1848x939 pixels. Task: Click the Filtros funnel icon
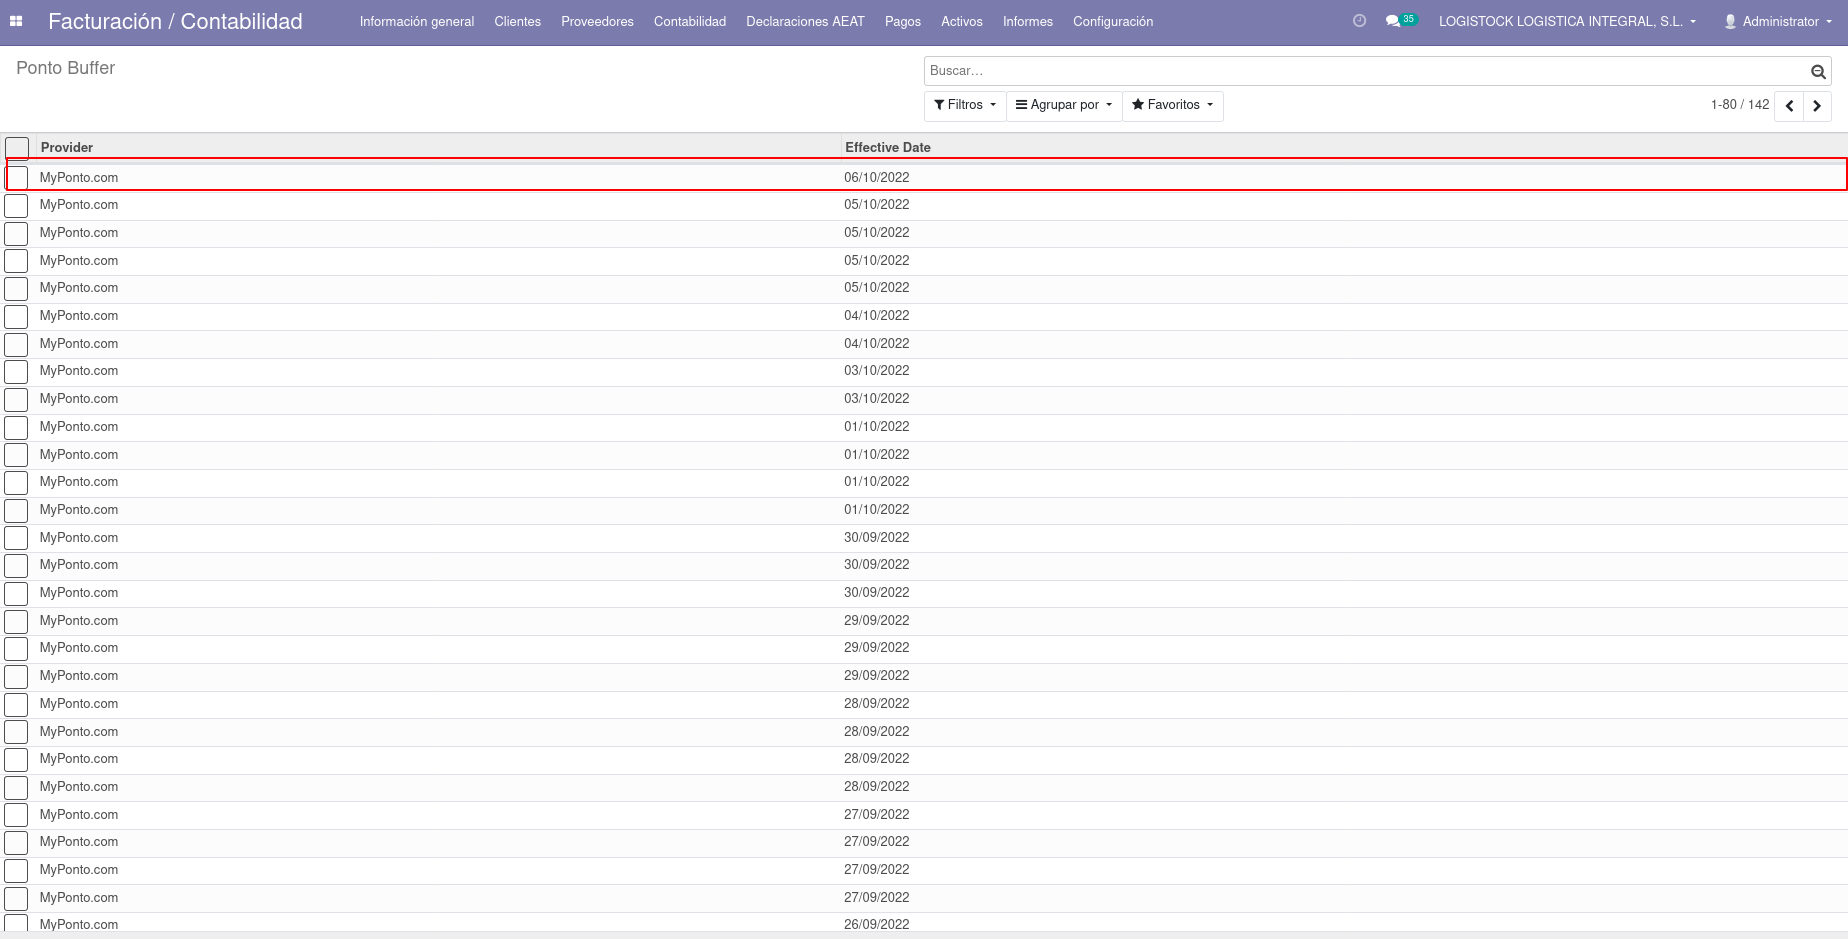click(x=938, y=104)
